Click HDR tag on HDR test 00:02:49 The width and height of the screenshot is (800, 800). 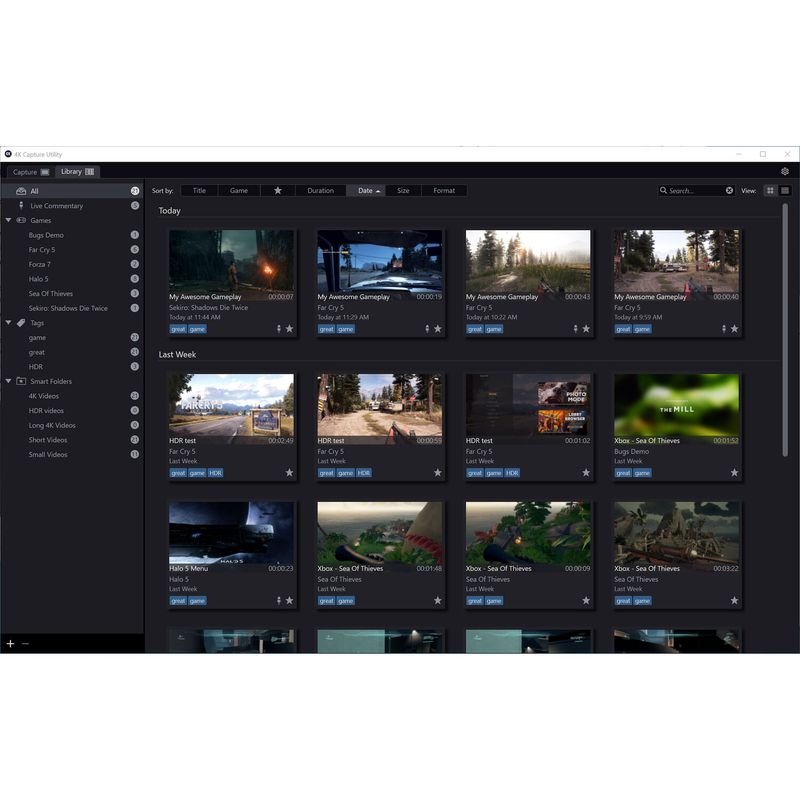215,473
